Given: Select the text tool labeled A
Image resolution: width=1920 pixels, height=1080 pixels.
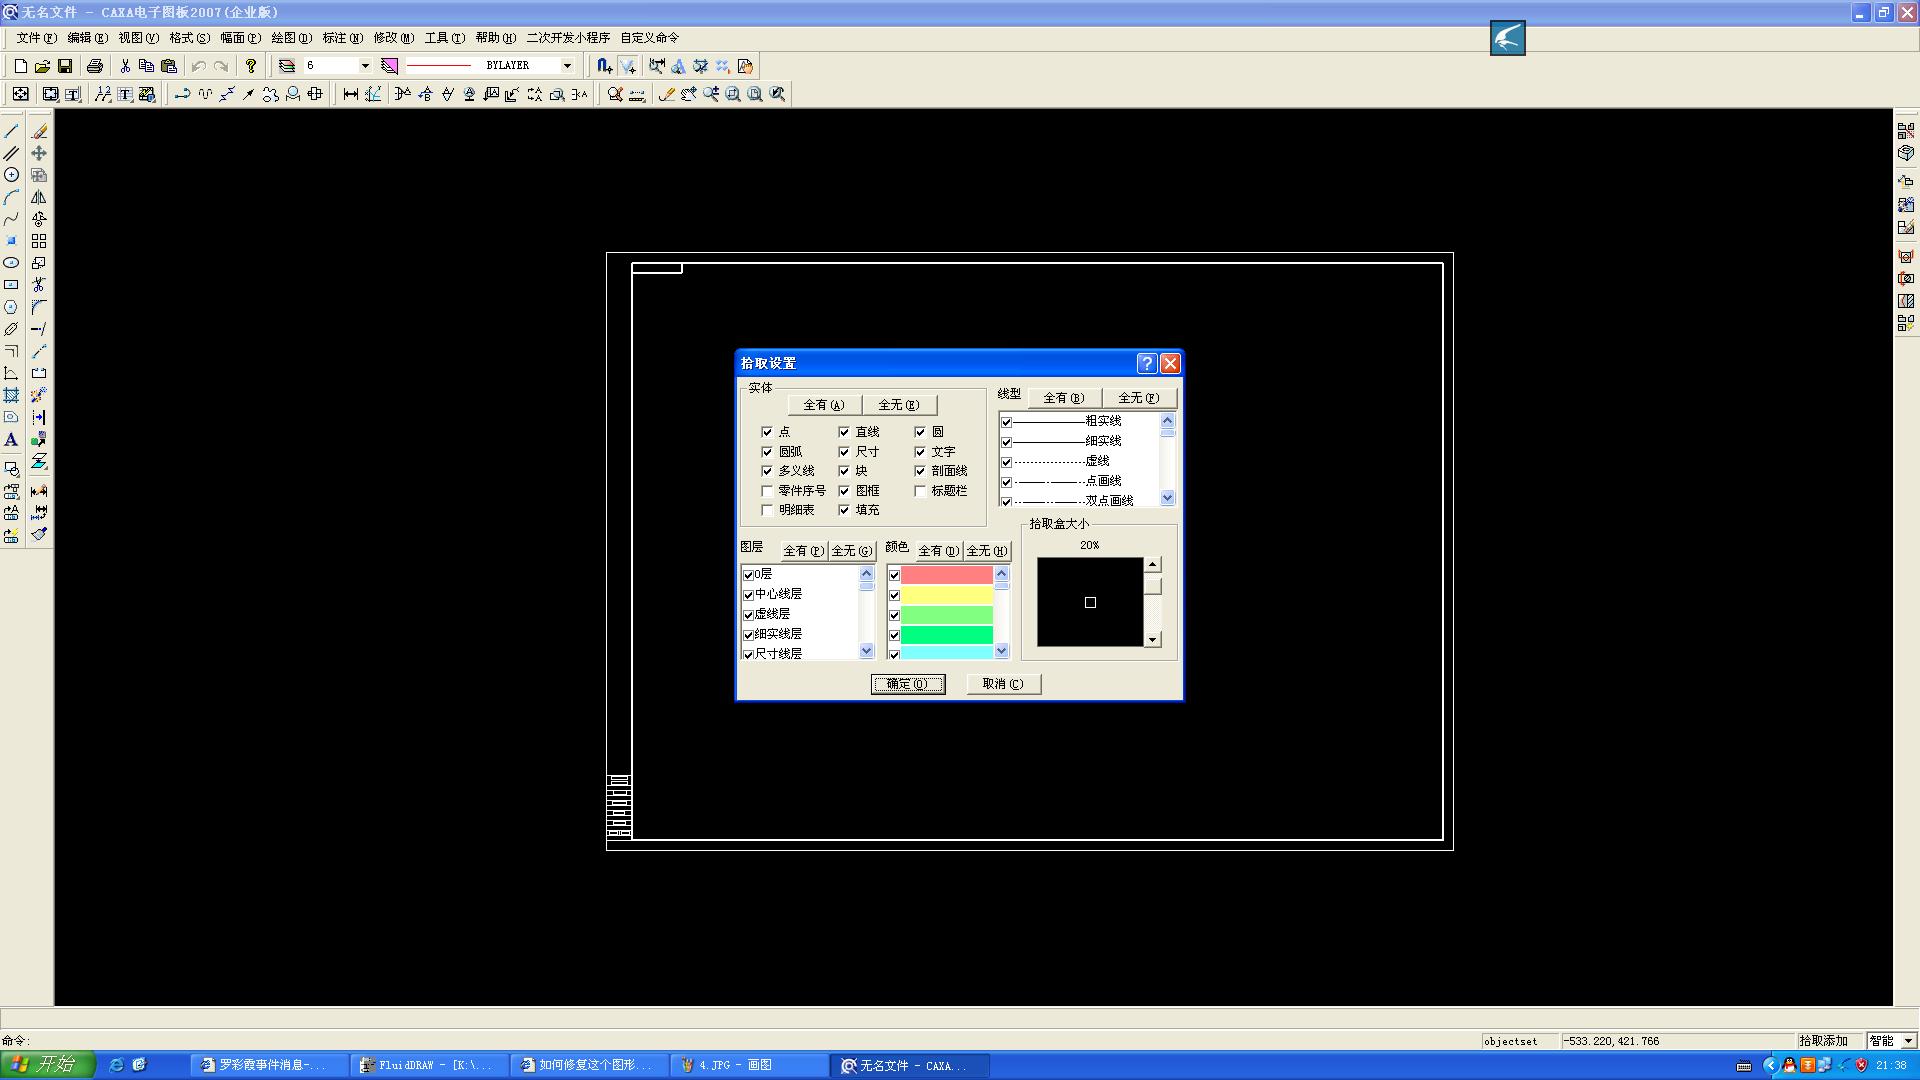Looking at the screenshot, I should 12,440.
